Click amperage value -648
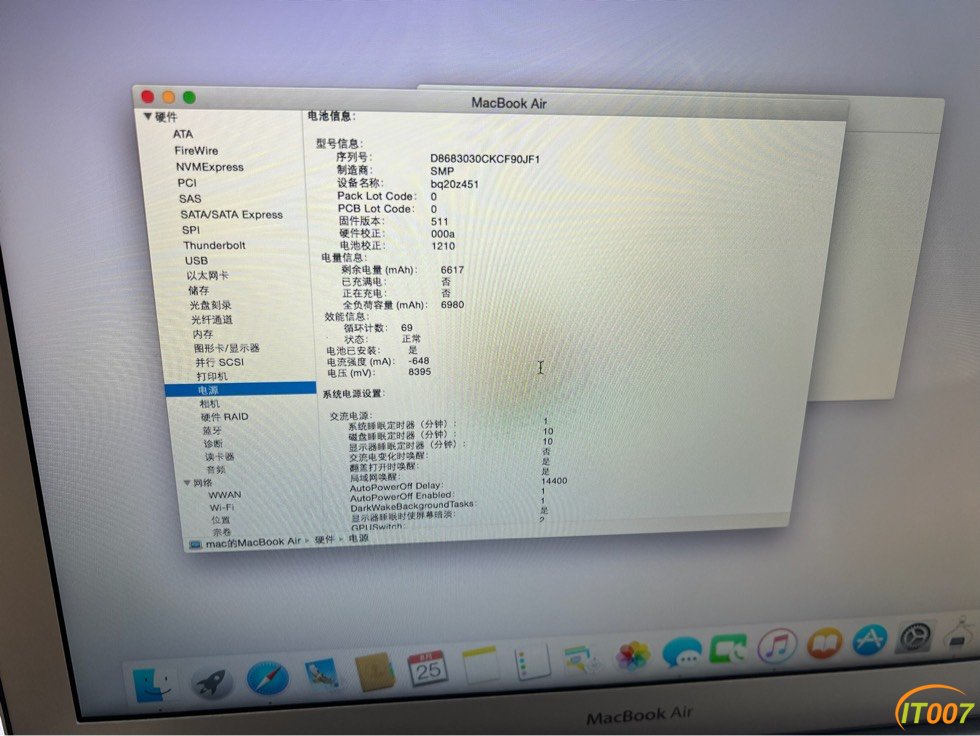980x736 pixels. 419,361
